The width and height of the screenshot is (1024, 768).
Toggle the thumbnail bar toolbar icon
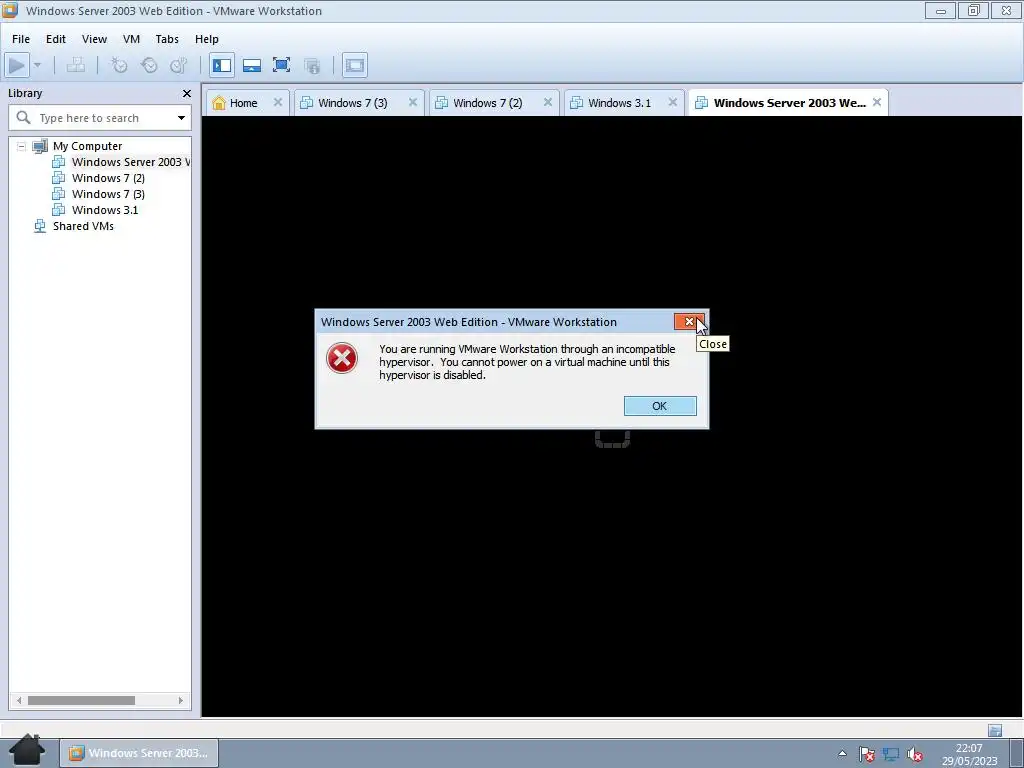[x=251, y=65]
